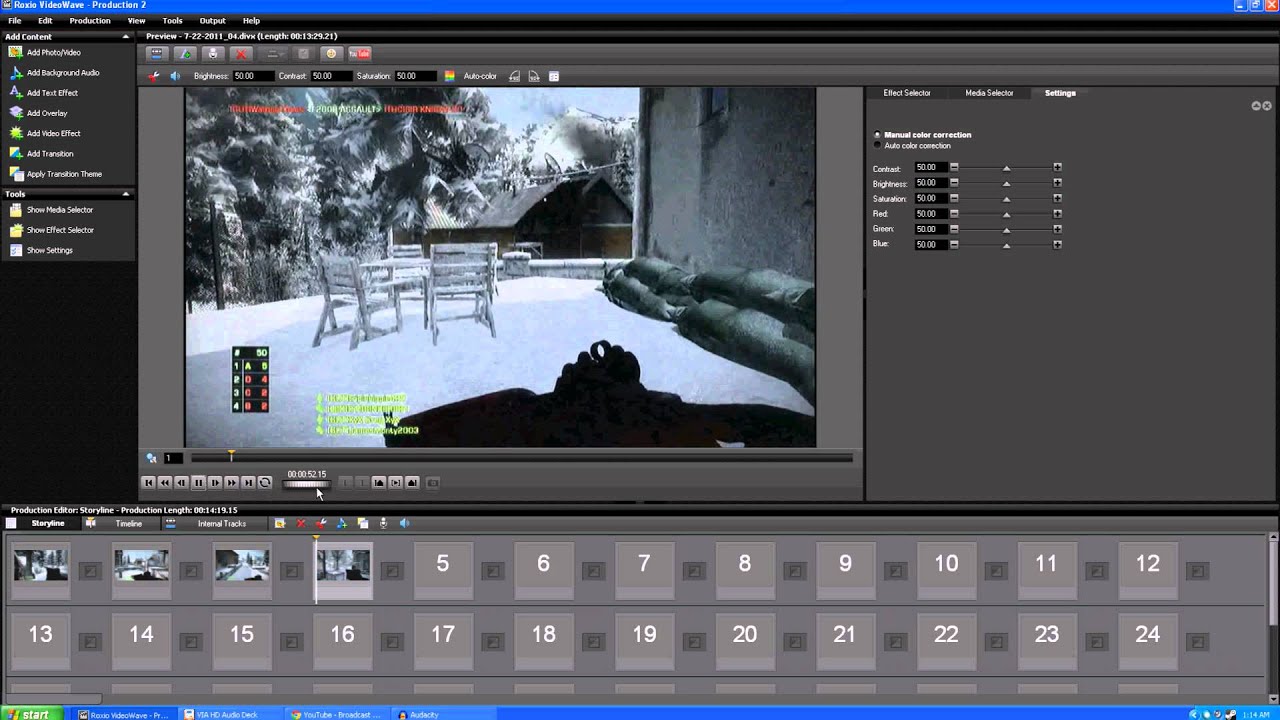Viewport: 1280px width, 720px height.
Task: Click Apply Transition Theme in the sidebar
Action: pyautogui.click(x=64, y=174)
